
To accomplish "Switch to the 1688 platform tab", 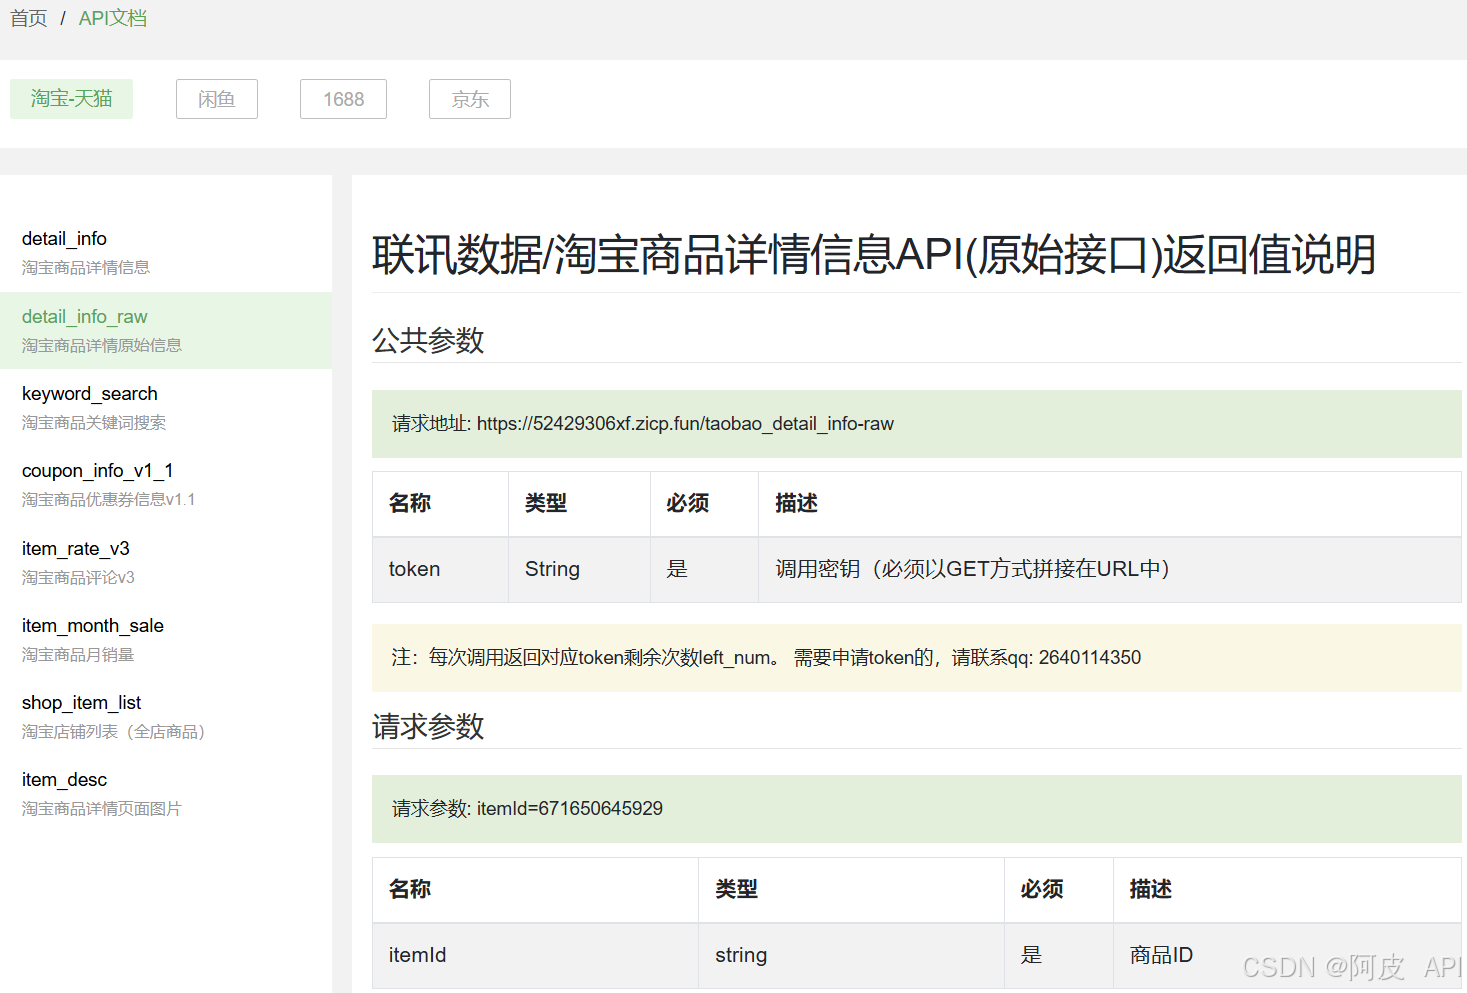I will click(x=343, y=99).
